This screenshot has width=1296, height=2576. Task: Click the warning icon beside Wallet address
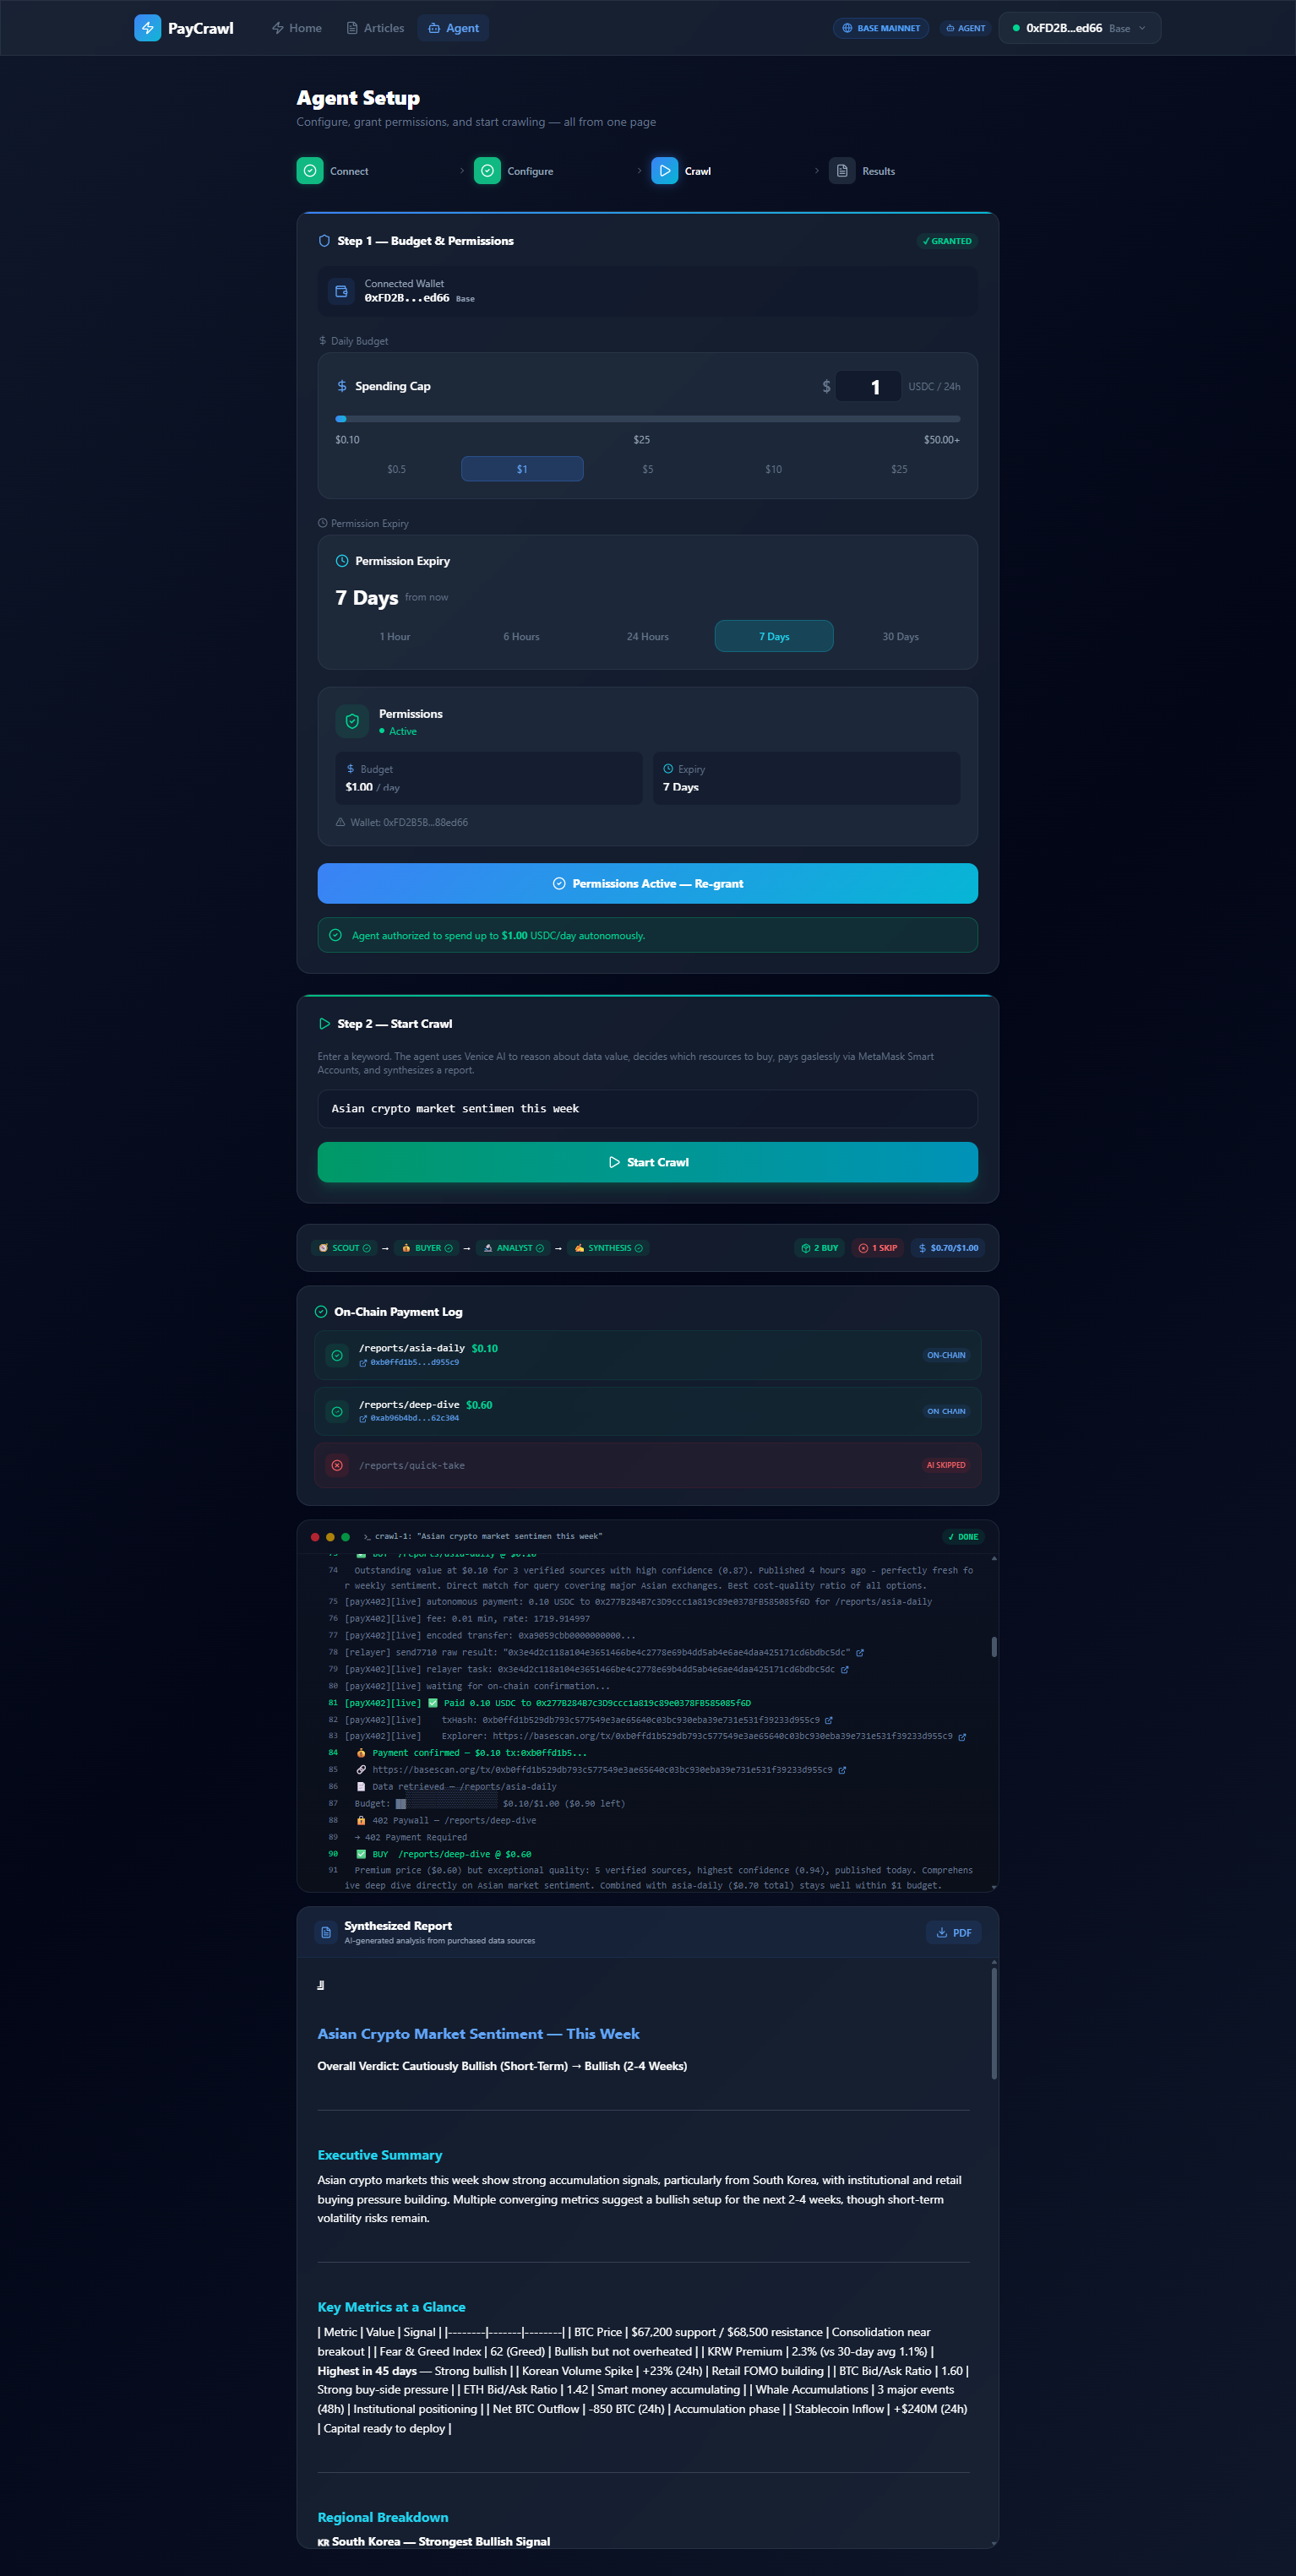(x=340, y=822)
